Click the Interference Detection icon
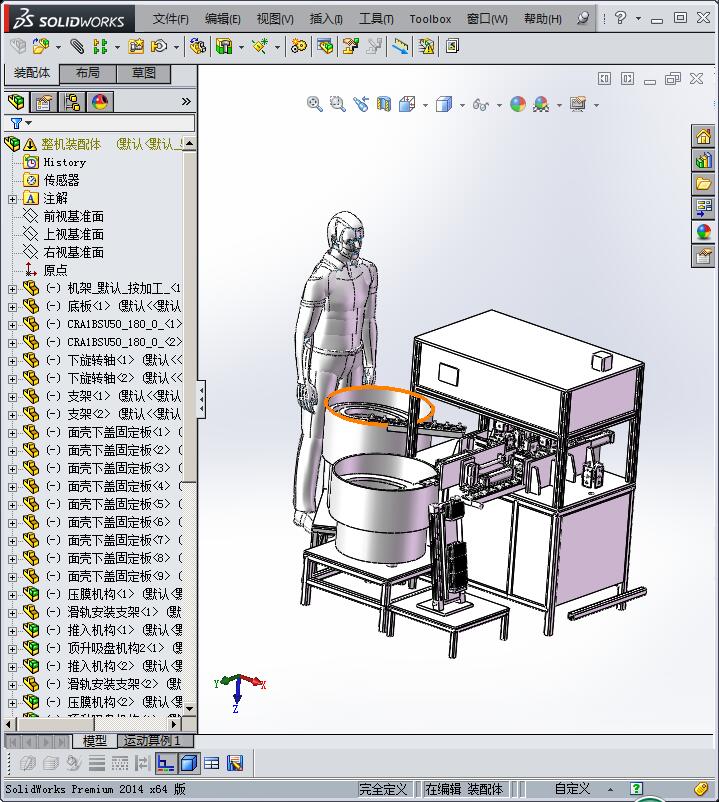Screen dimensions: 719x802 [401, 47]
